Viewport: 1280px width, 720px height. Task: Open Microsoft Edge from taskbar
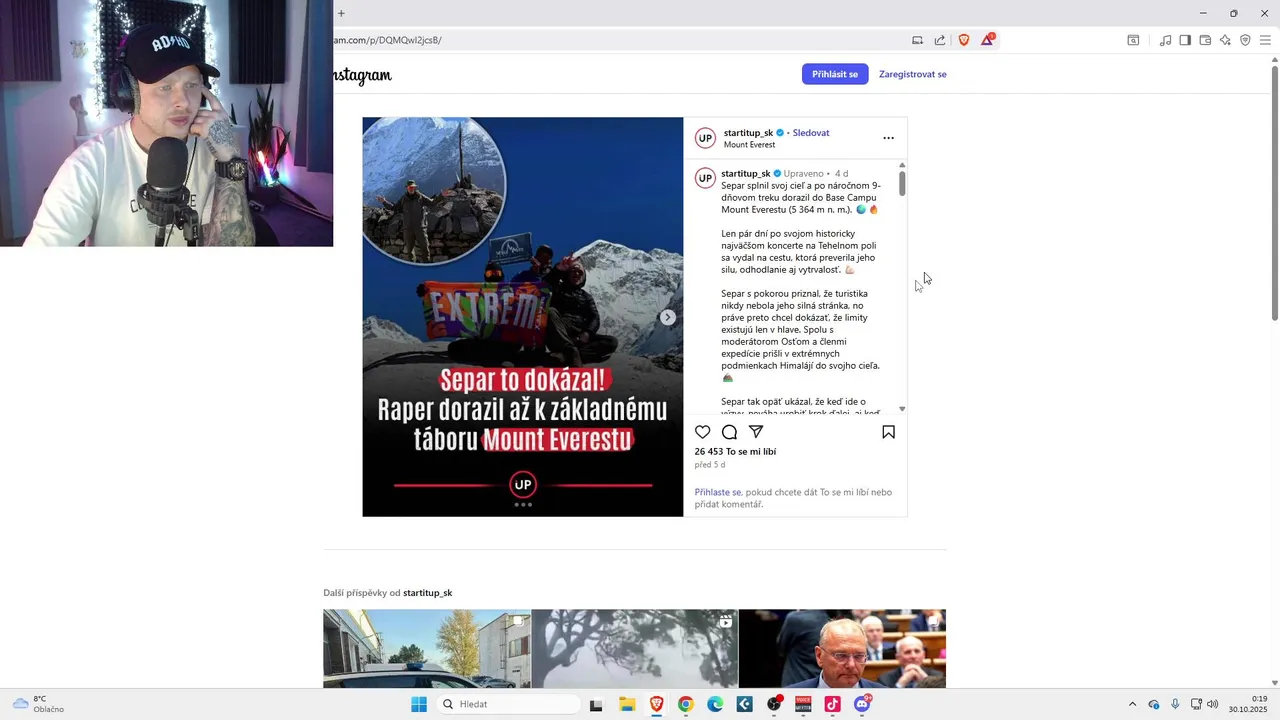715,704
